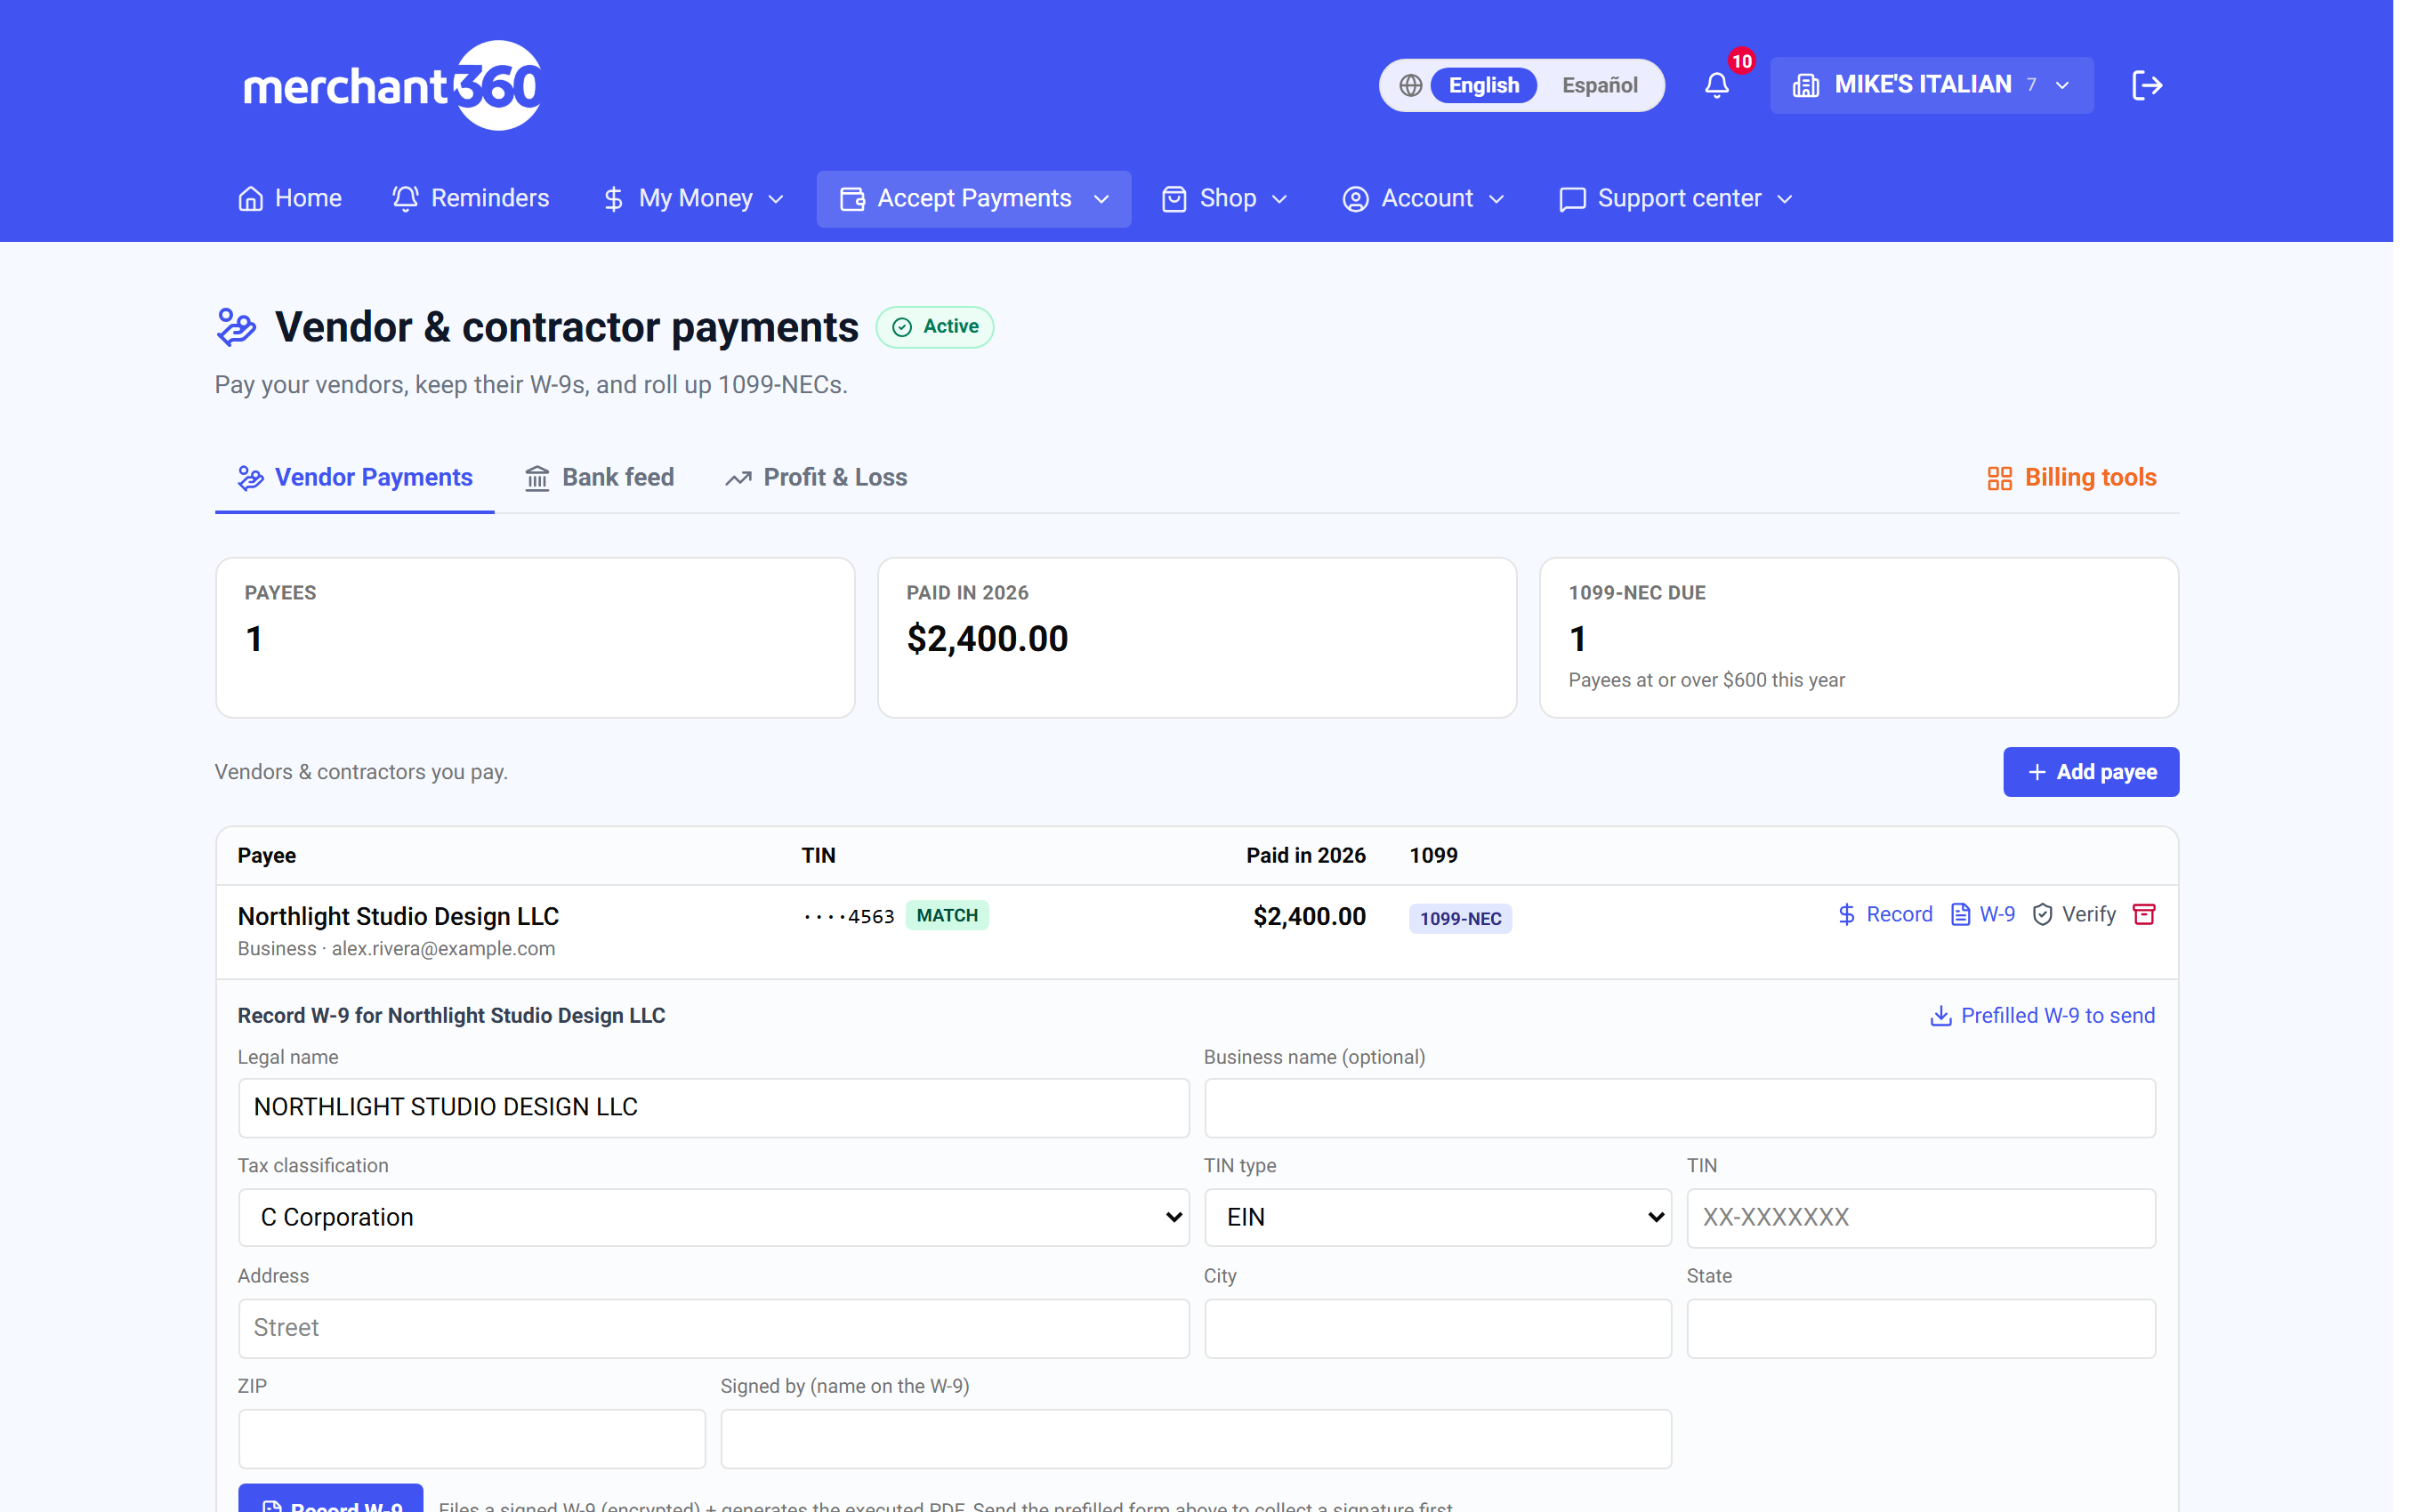The image size is (2420, 1512).
Task: Expand the My Money menu
Action: click(693, 199)
